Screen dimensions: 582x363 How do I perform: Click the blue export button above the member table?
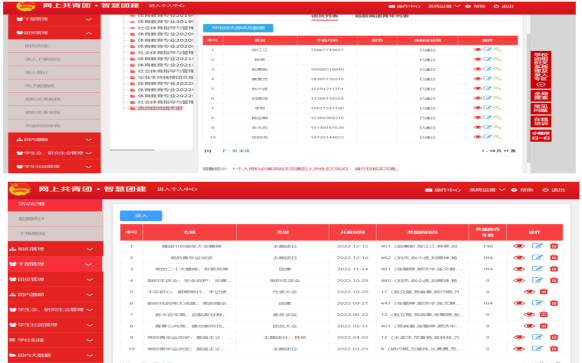[x=238, y=28]
